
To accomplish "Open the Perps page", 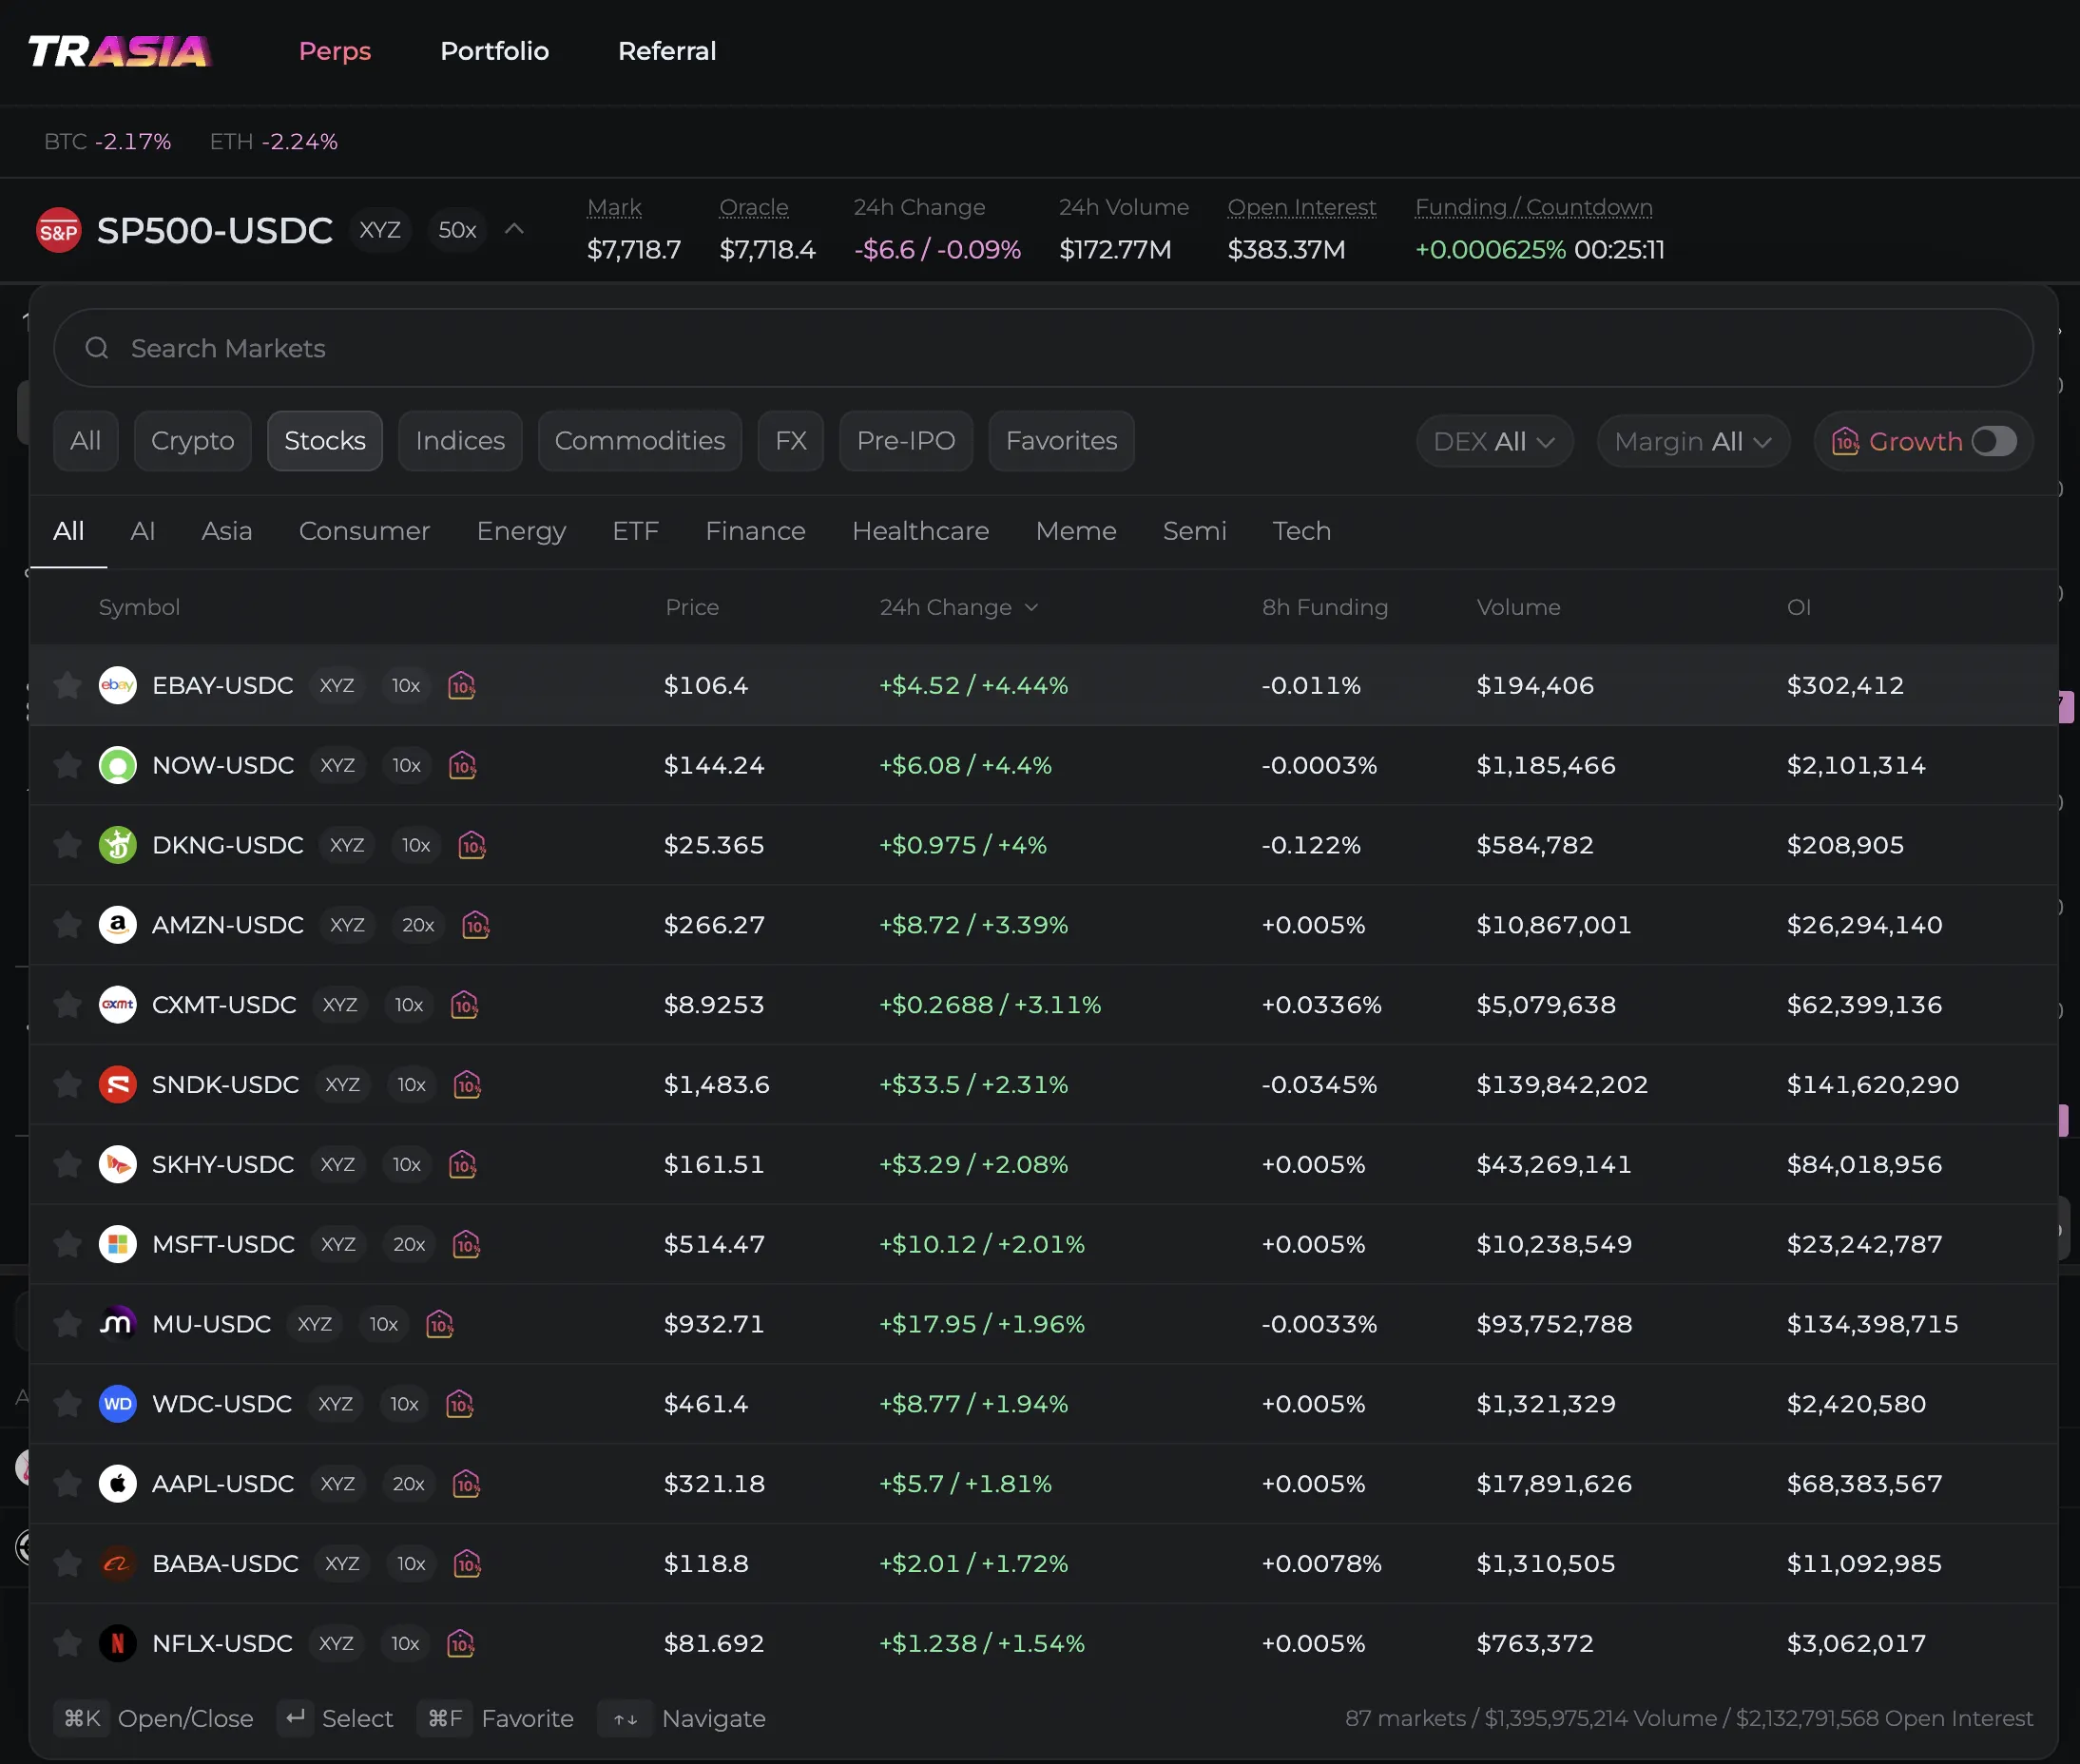I will [335, 51].
